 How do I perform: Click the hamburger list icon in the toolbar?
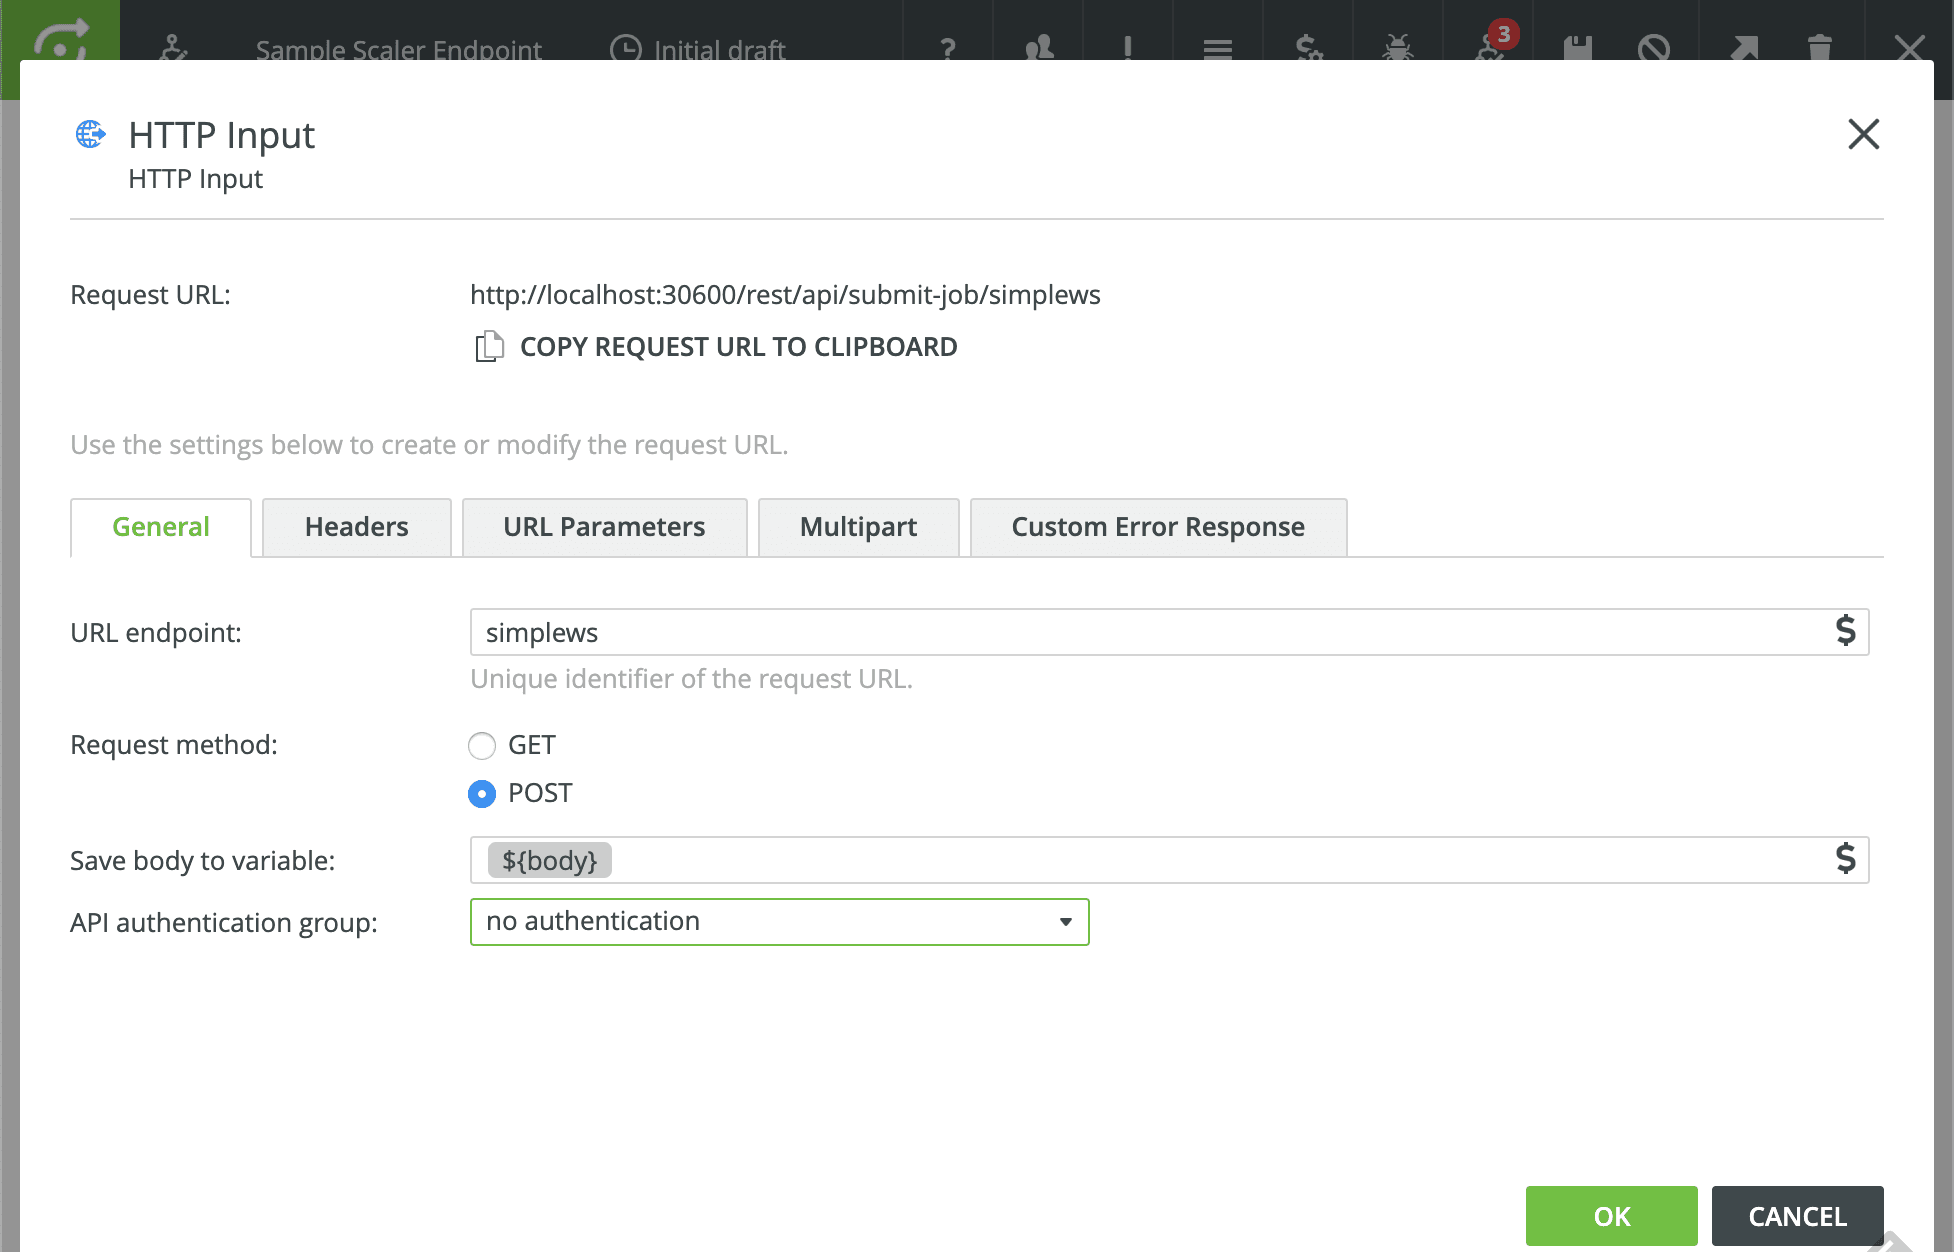[1217, 48]
